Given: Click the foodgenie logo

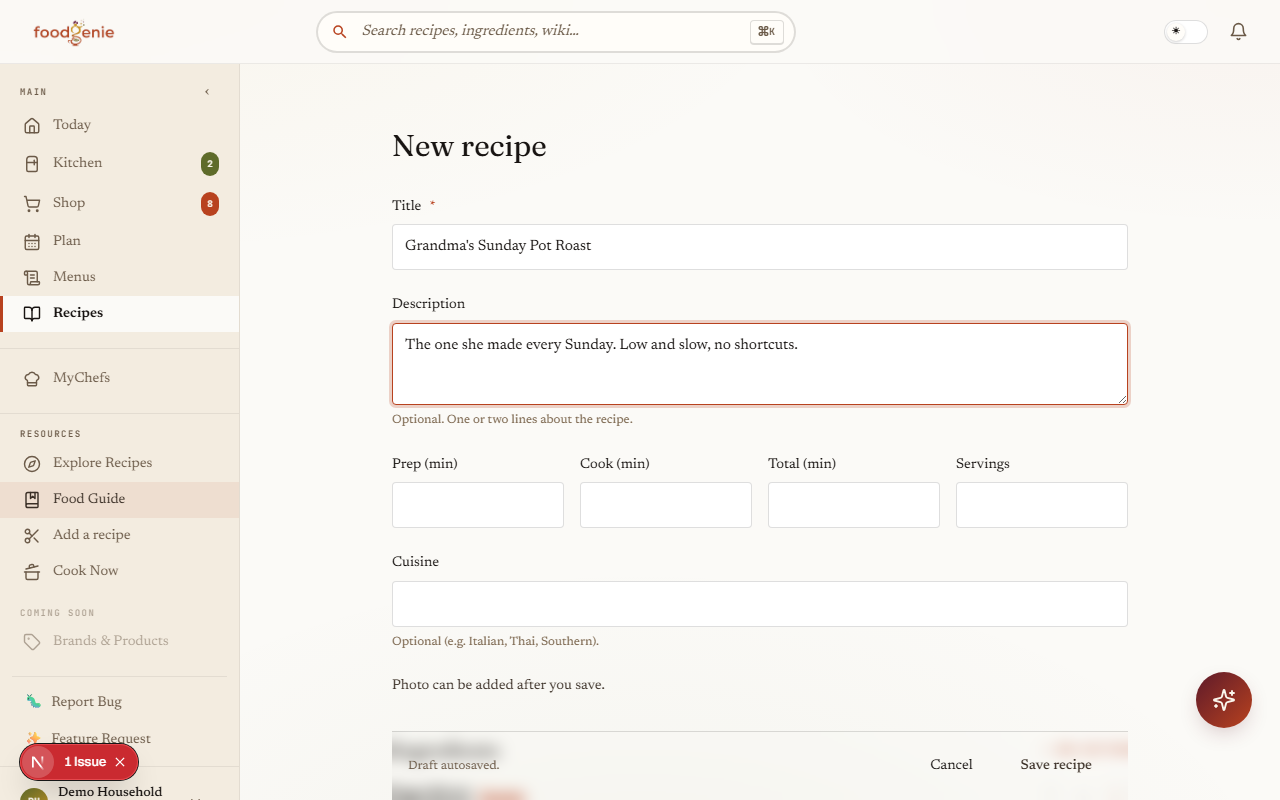Looking at the screenshot, I should [74, 32].
